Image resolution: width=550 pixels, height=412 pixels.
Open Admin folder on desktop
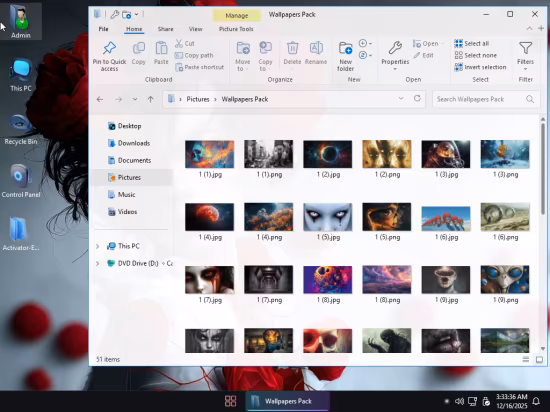[x=21, y=22]
